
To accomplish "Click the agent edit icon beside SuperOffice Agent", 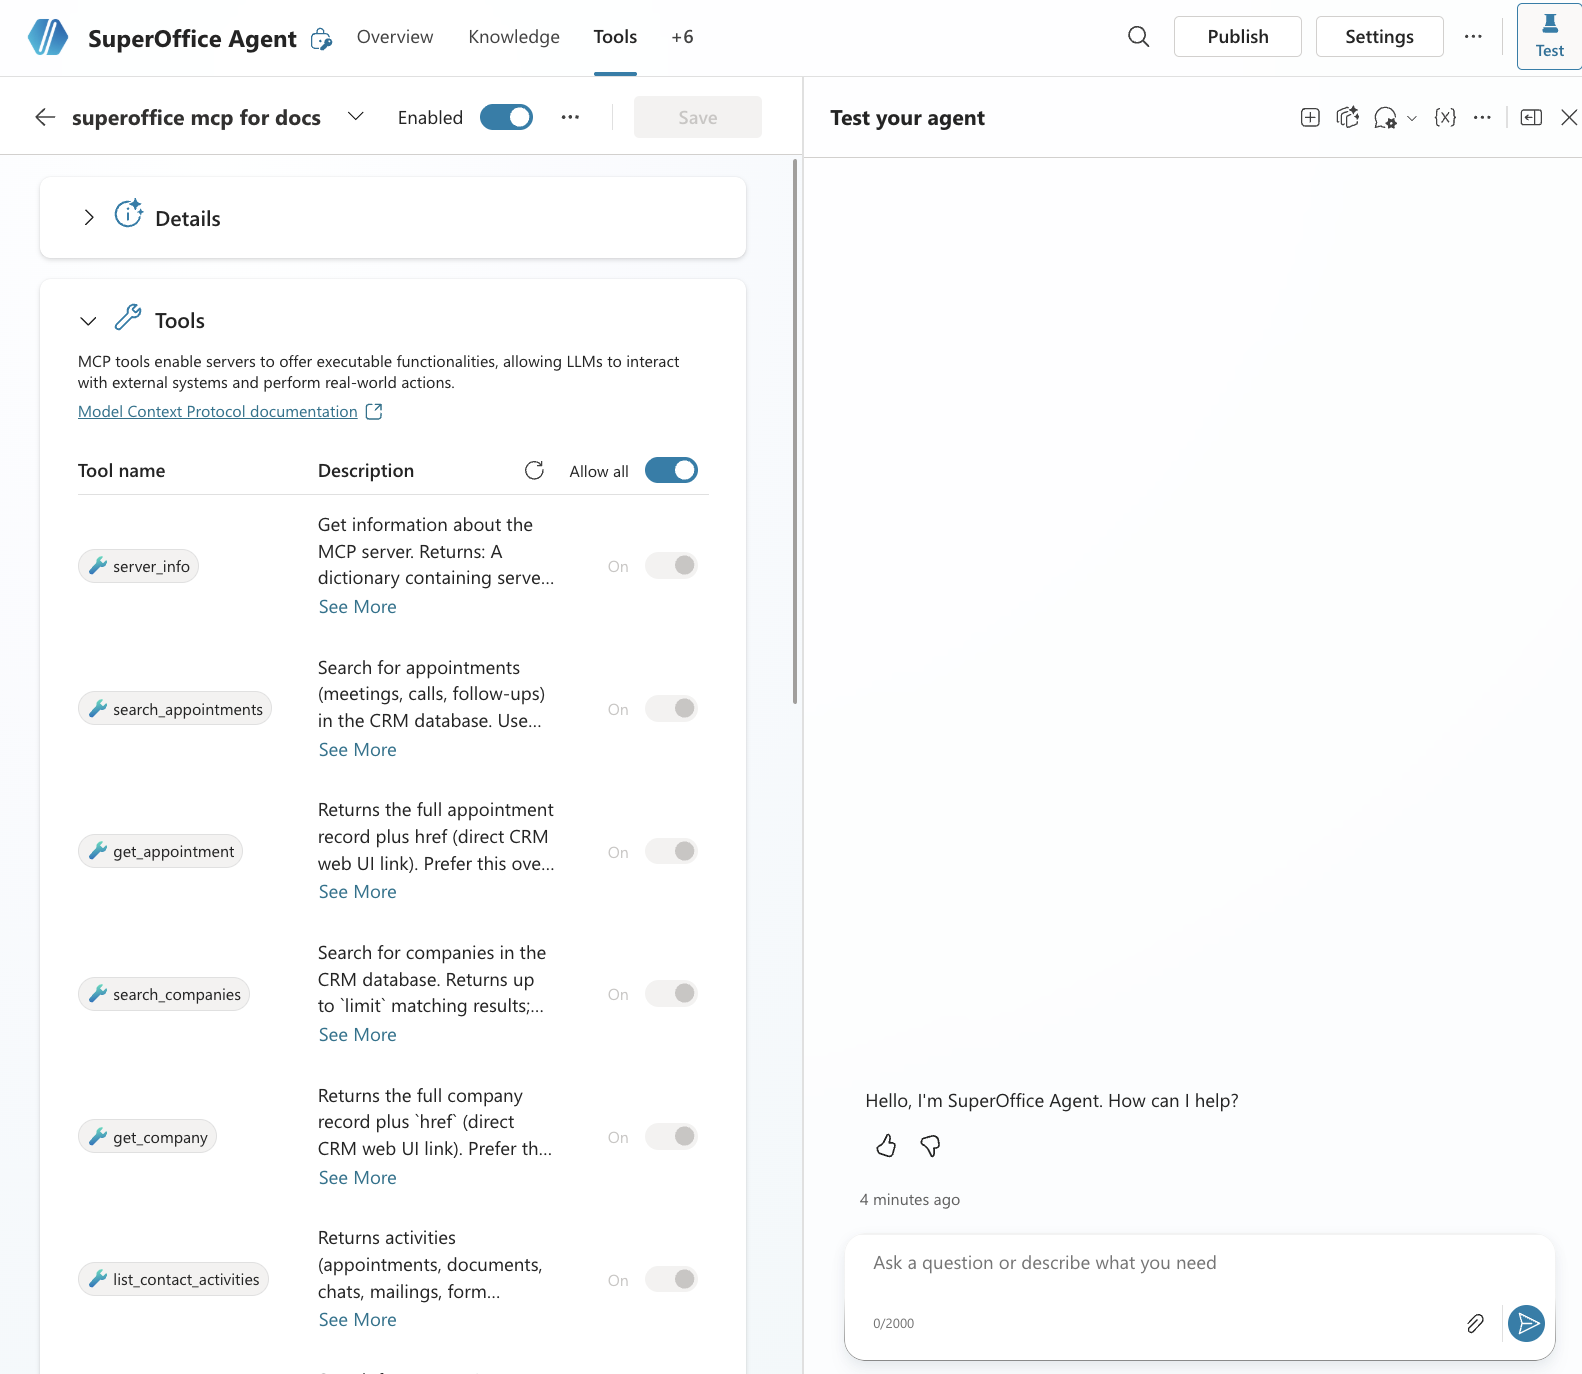I will 321,39.
